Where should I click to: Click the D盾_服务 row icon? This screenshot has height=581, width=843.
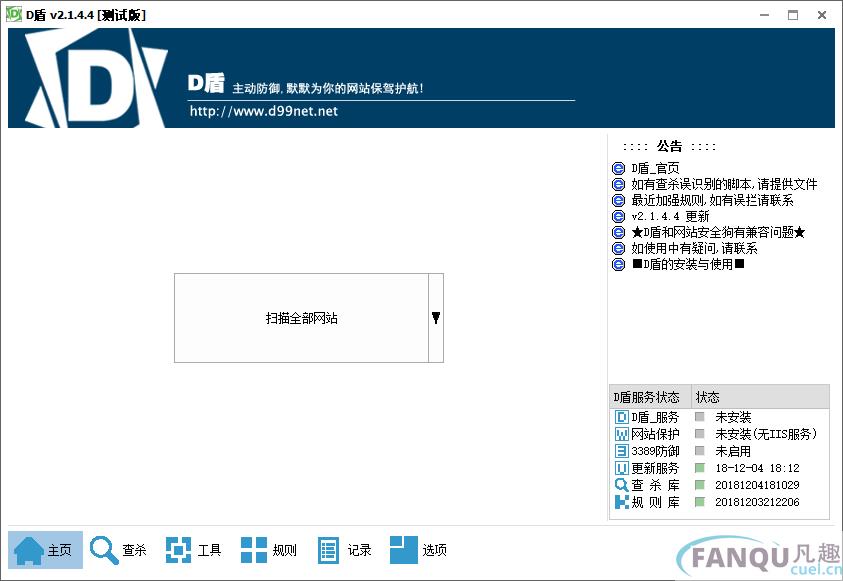point(621,417)
